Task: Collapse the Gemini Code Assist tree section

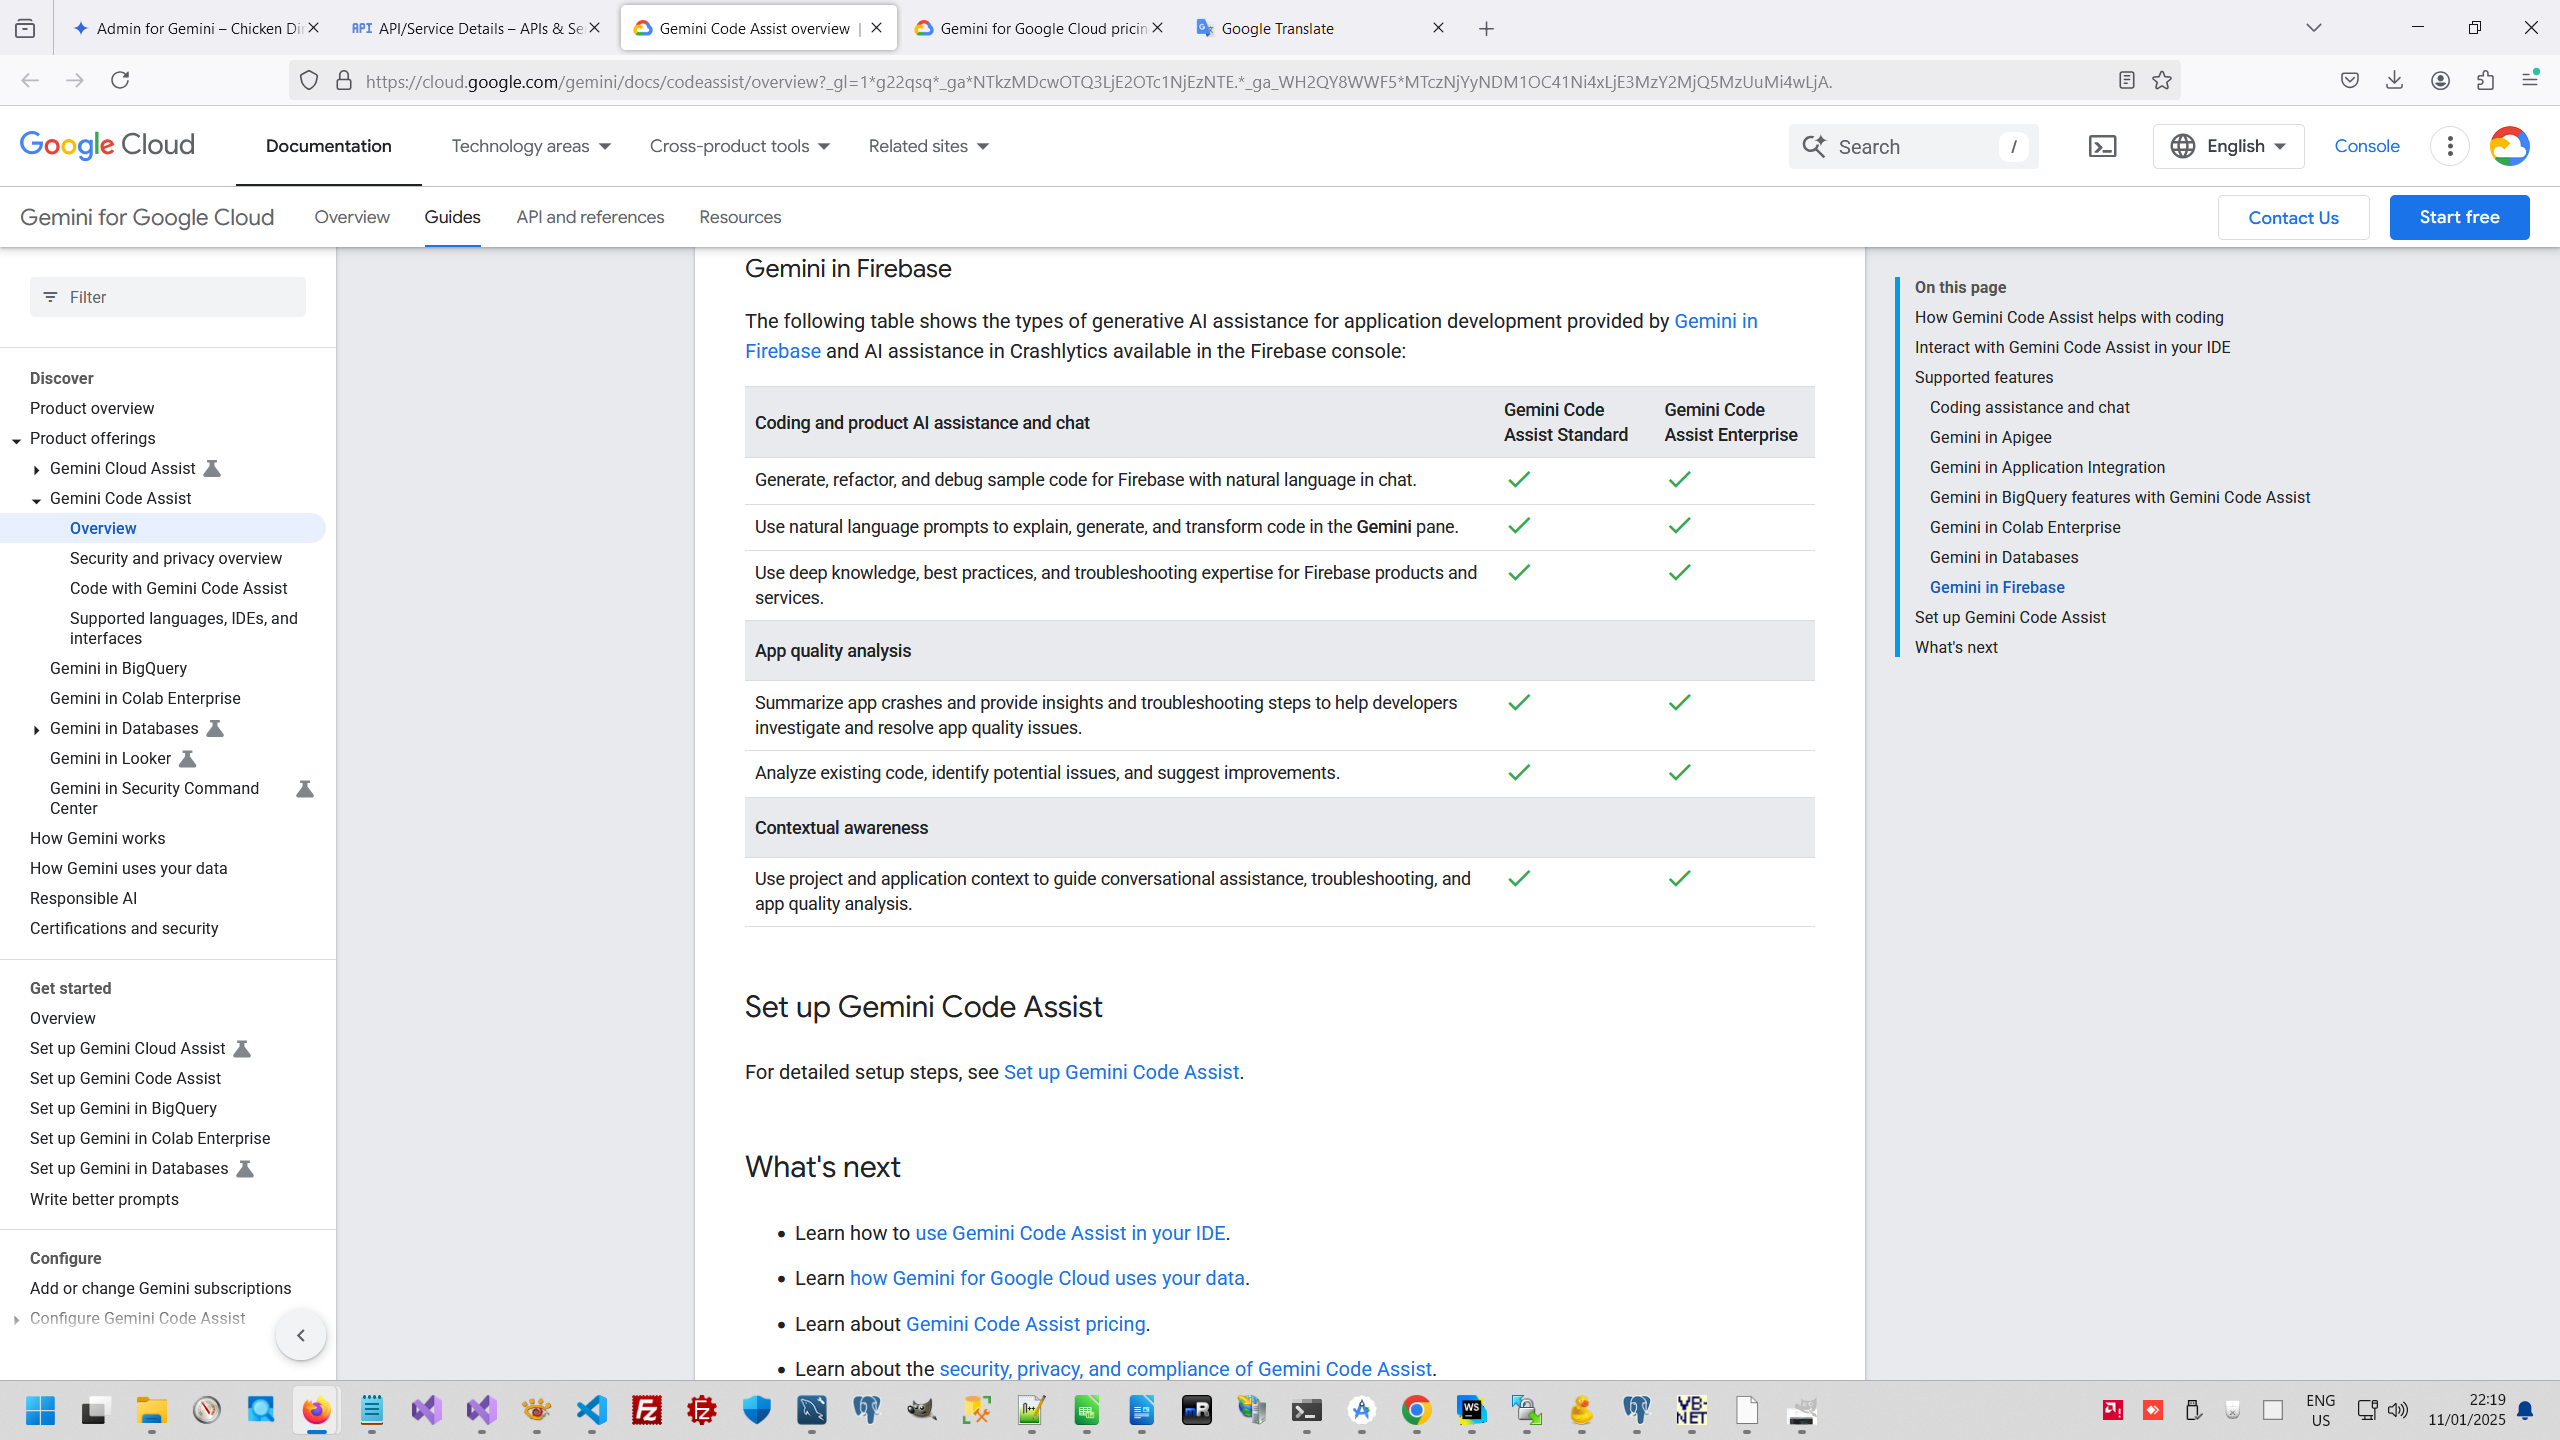Action: (x=36, y=499)
